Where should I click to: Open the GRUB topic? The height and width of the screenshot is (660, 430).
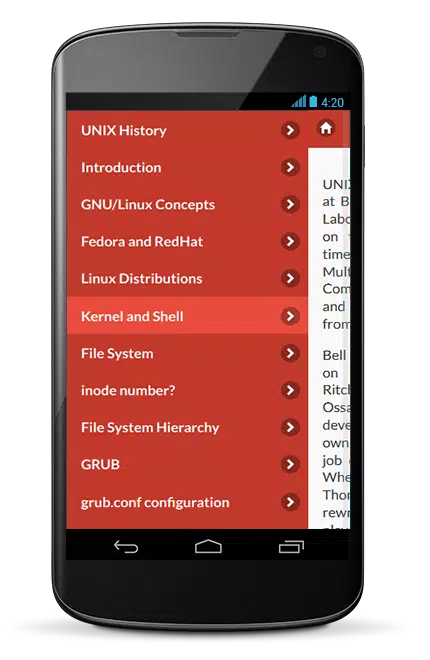[x=187, y=464]
